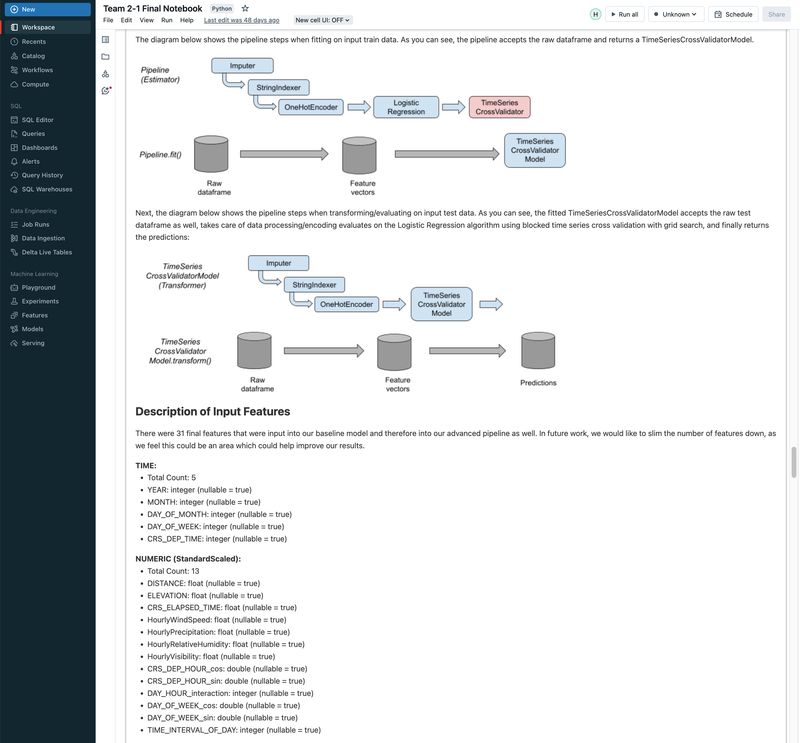This screenshot has height=743, width=800.
Task: Click the Python language badge next to title
Action: coord(221,7)
